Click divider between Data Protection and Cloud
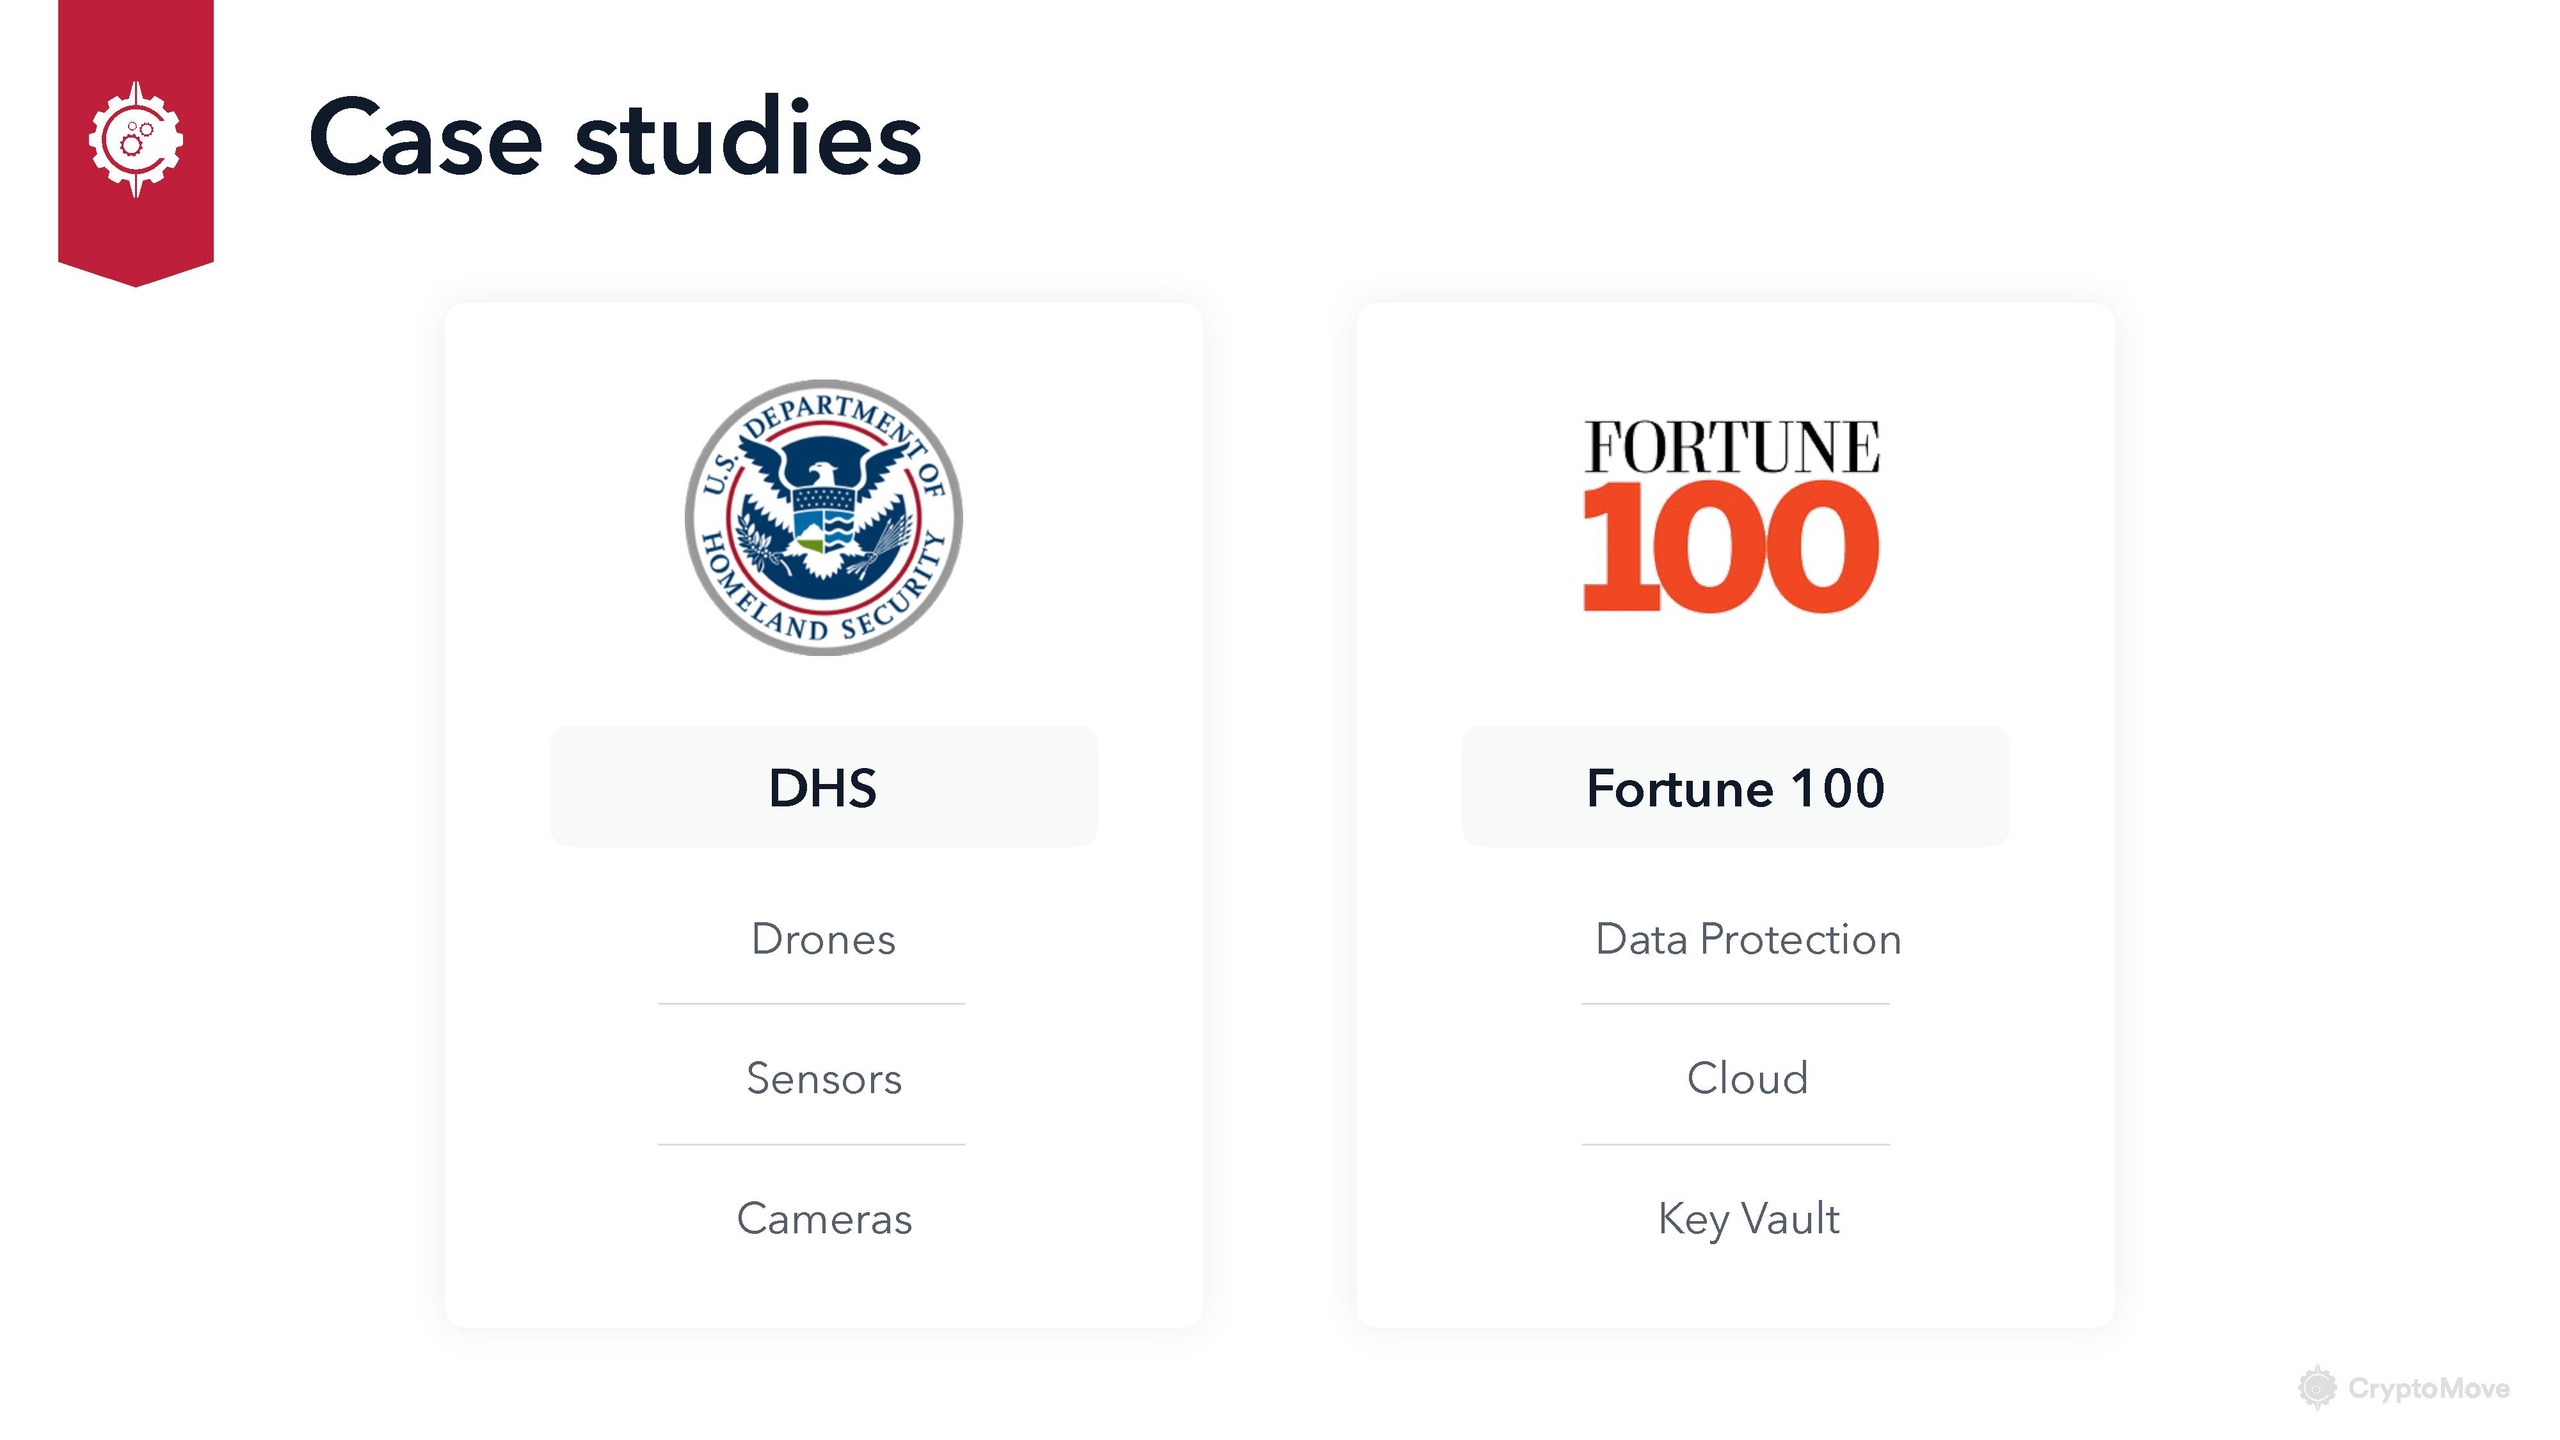Image resolution: width=2560 pixels, height=1440 pixels. click(x=1735, y=1004)
